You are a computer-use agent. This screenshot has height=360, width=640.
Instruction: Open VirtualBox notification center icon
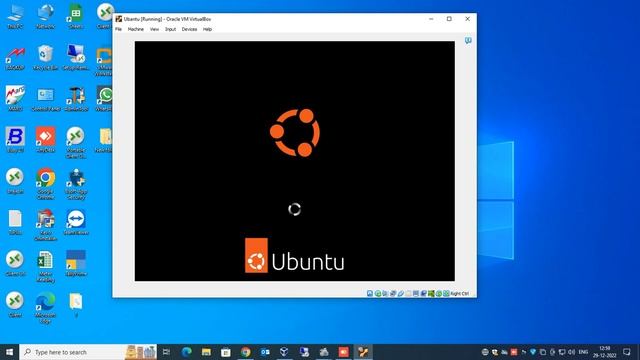click(468, 40)
